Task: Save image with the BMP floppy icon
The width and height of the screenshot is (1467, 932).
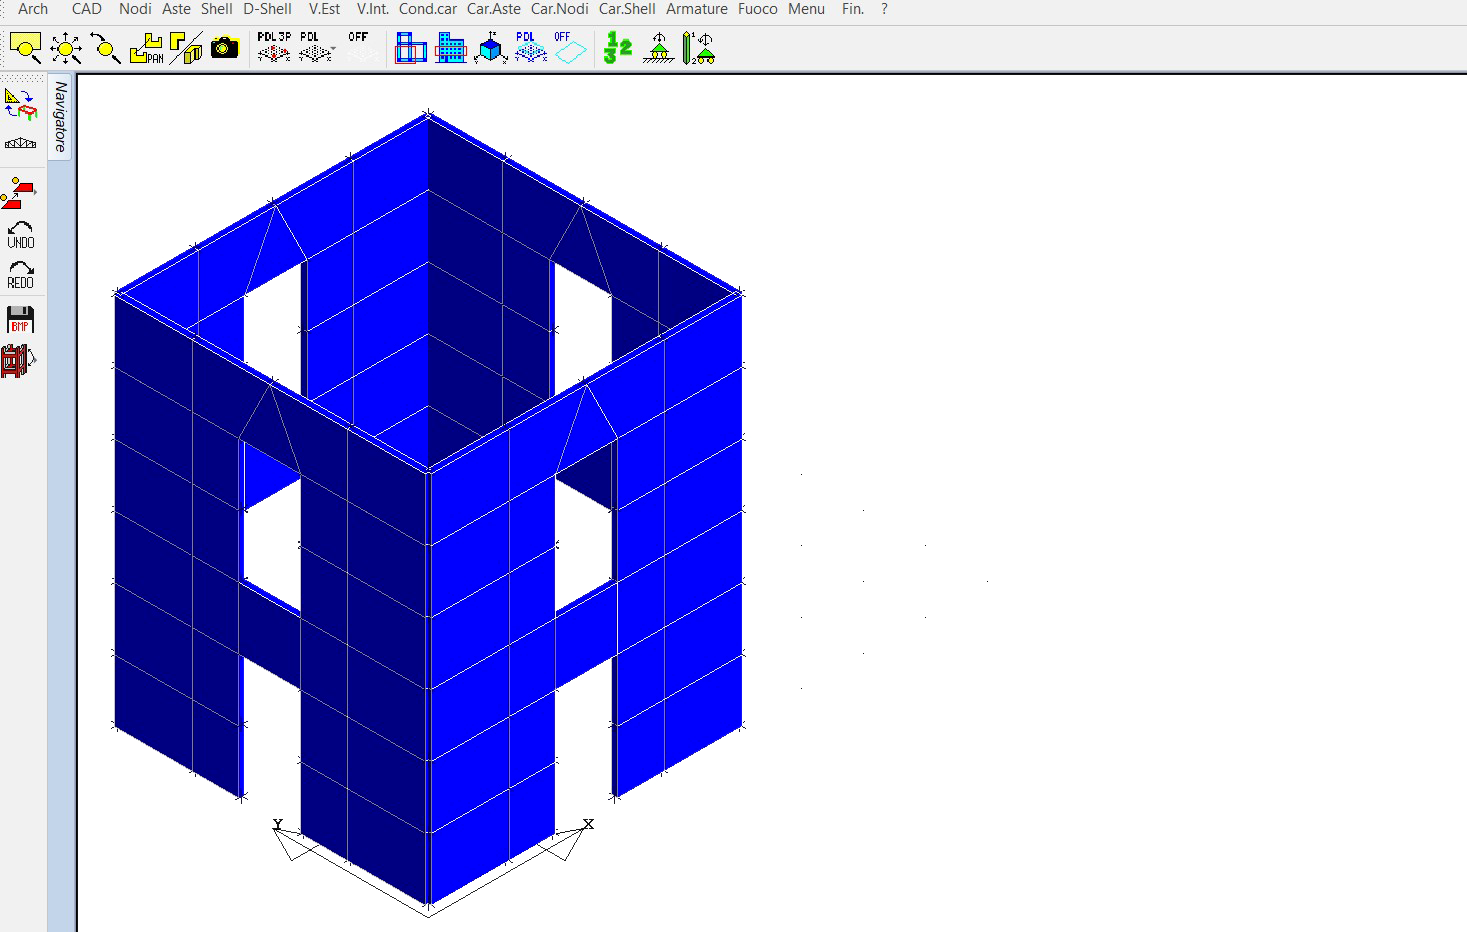Action: pyautogui.click(x=20, y=319)
